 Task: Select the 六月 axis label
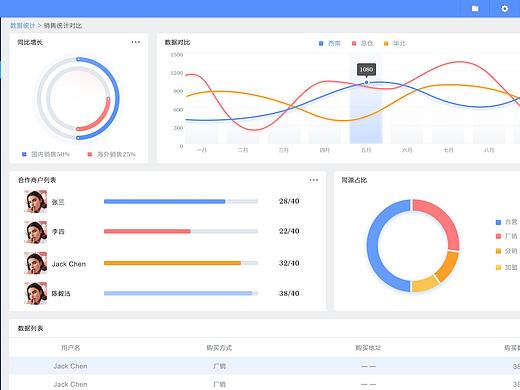pyautogui.click(x=407, y=150)
